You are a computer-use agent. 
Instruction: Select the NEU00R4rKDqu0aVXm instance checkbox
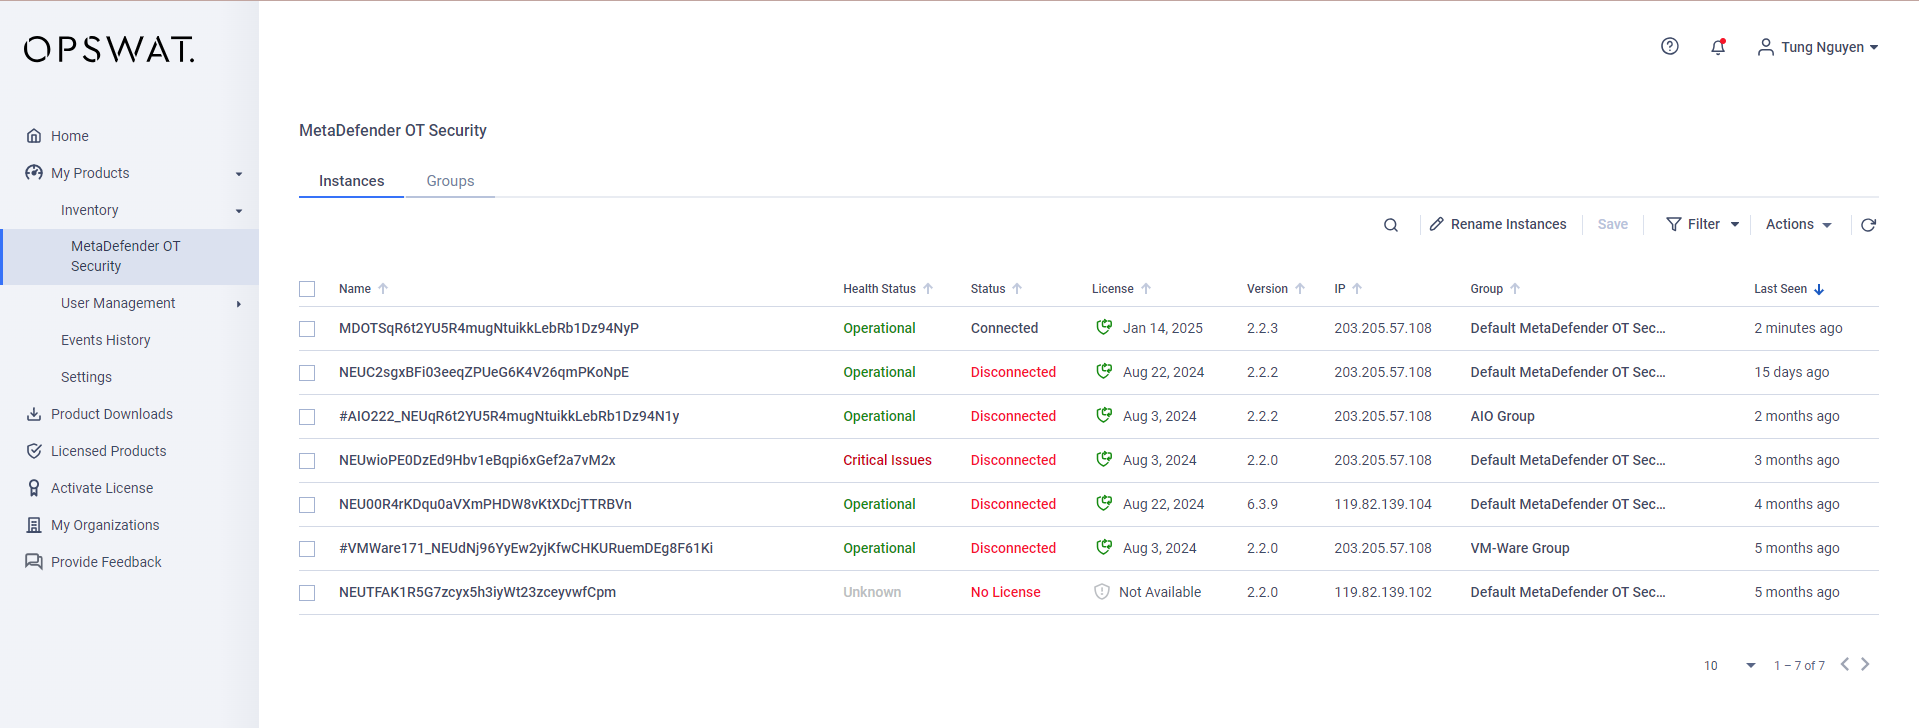[307, 505]
